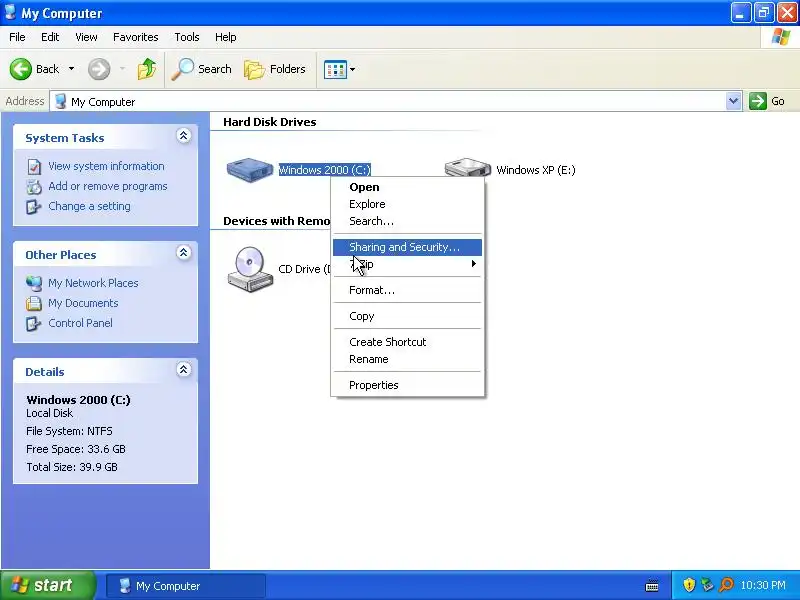The image size is (800, 600).
Task: Click the View system information icon
Action: pos(34,167)
